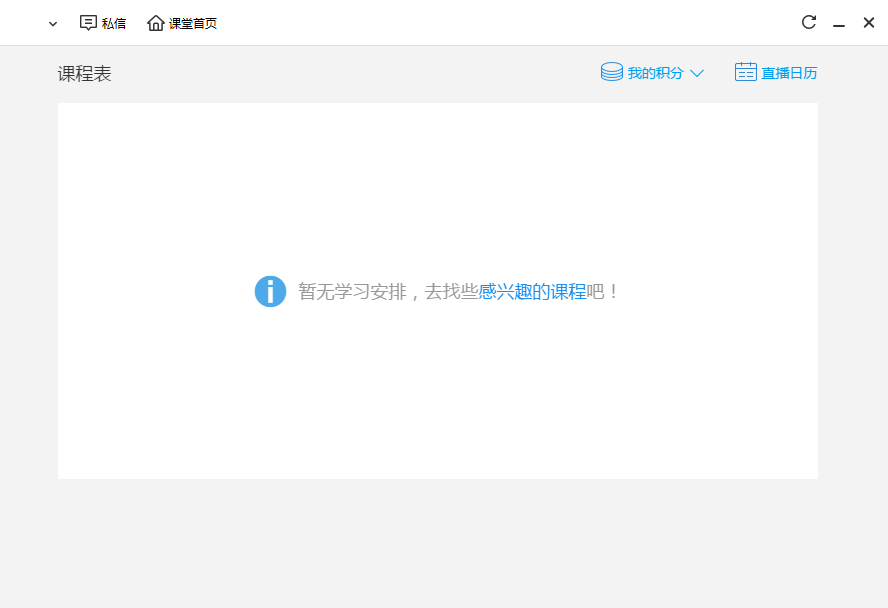
Task: Click the coins icon beside 我的积分
Action: (611, 72)
